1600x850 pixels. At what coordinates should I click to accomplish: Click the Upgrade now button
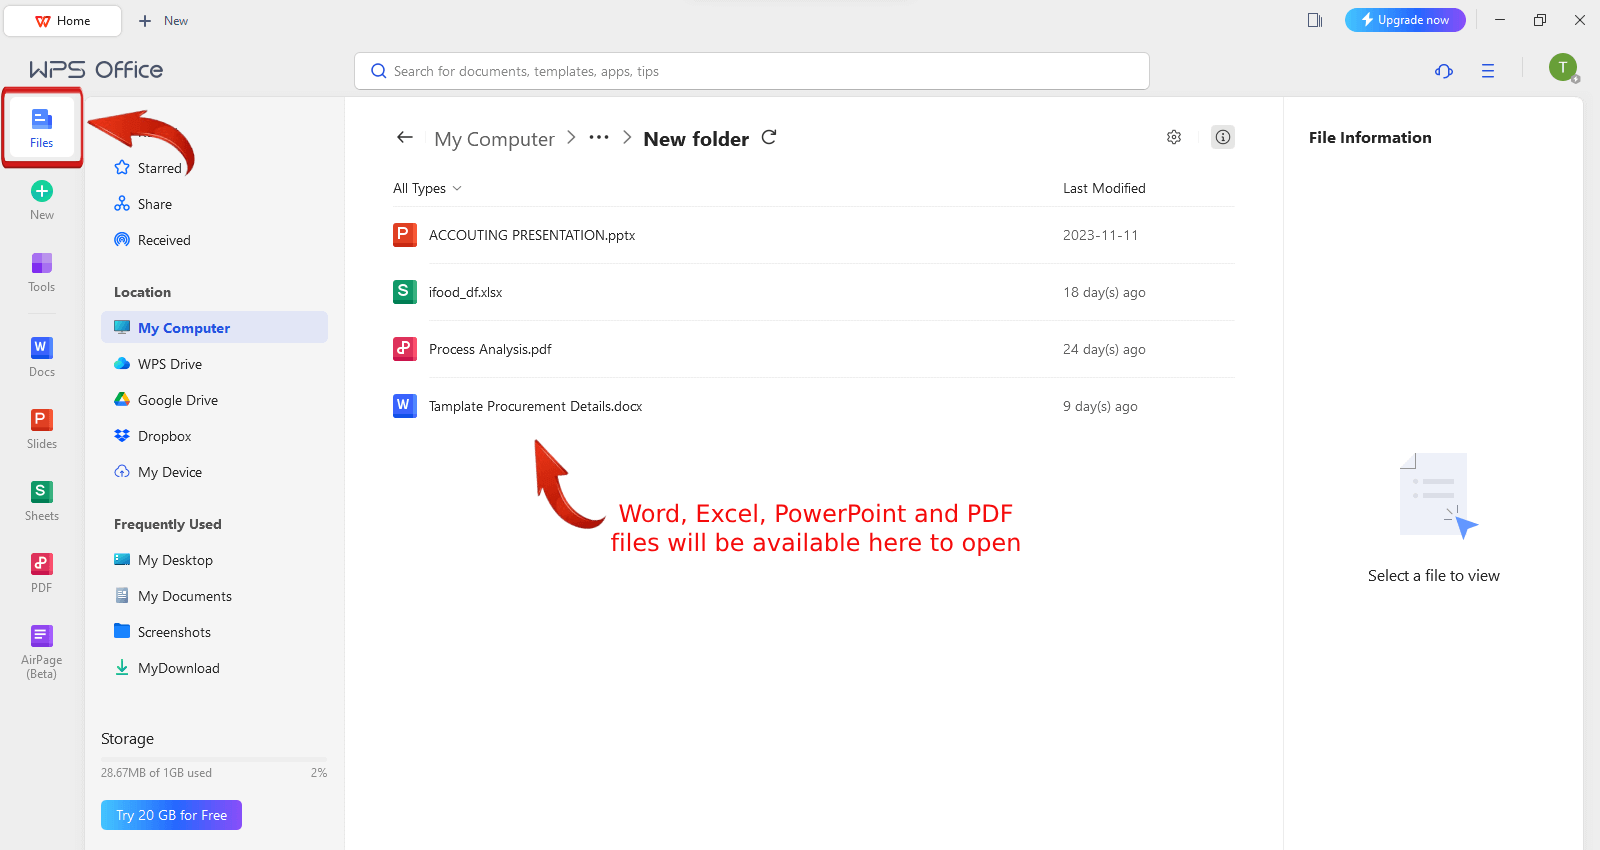click(1405, 20)
